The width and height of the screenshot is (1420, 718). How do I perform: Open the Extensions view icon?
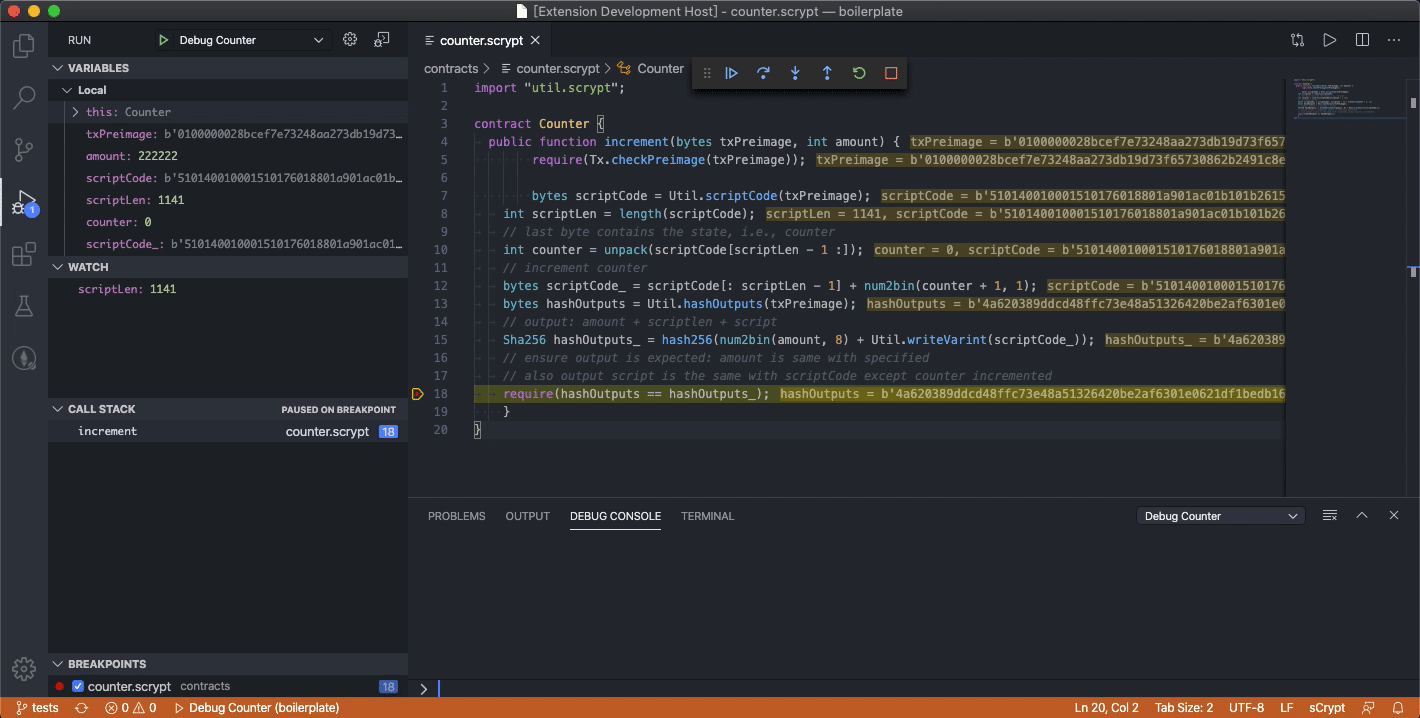[24, 255]
